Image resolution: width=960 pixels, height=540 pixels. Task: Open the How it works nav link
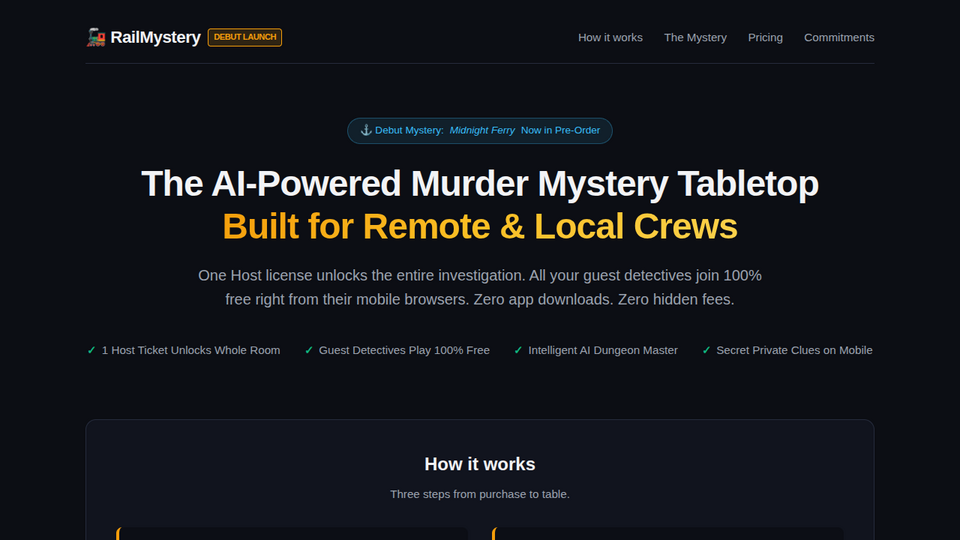[610, 37]
